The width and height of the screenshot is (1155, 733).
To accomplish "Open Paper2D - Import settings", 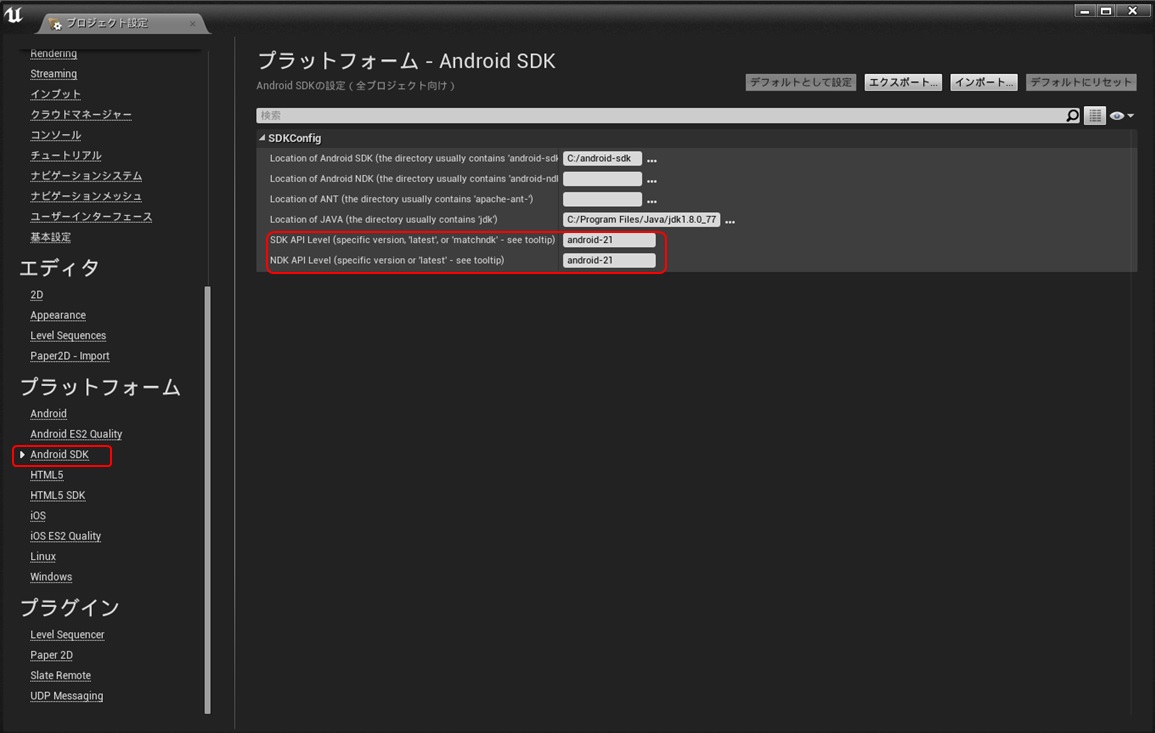I will coord(69,356).
